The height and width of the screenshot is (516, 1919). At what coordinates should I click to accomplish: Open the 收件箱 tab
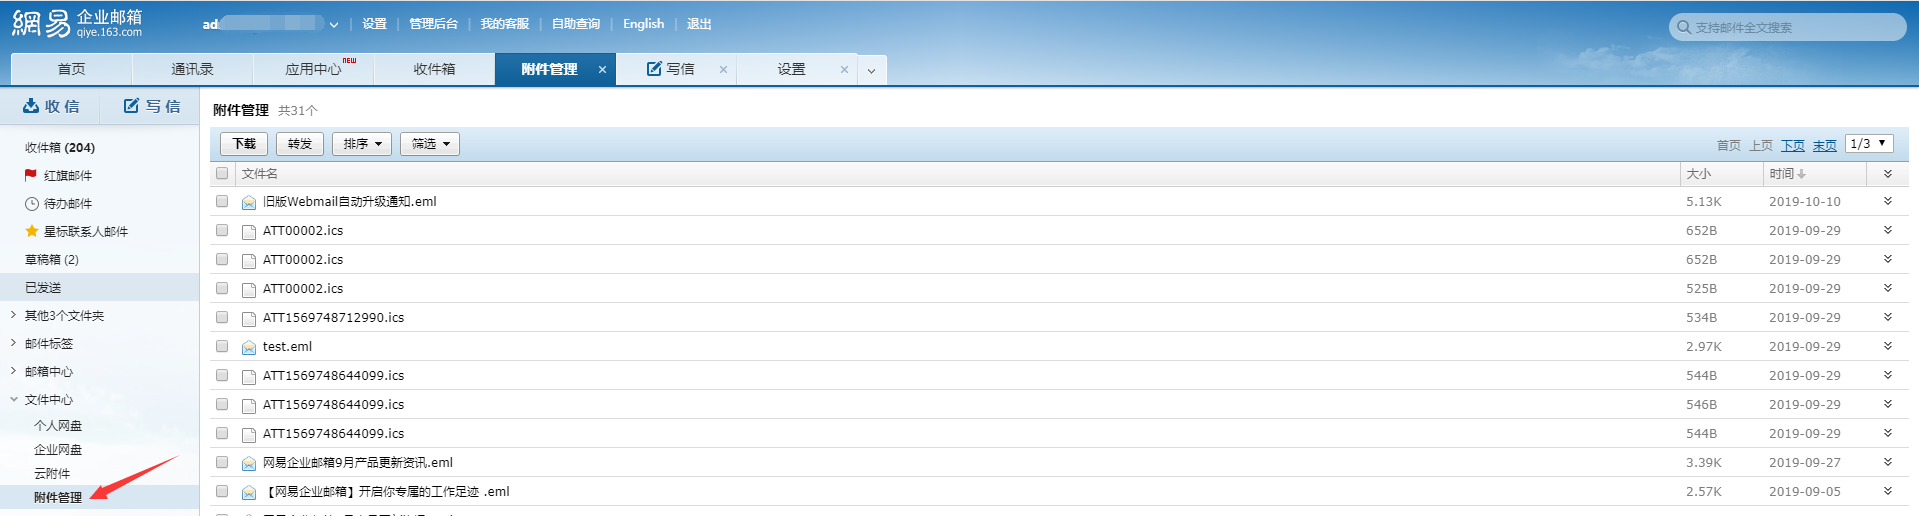[434, 69]
